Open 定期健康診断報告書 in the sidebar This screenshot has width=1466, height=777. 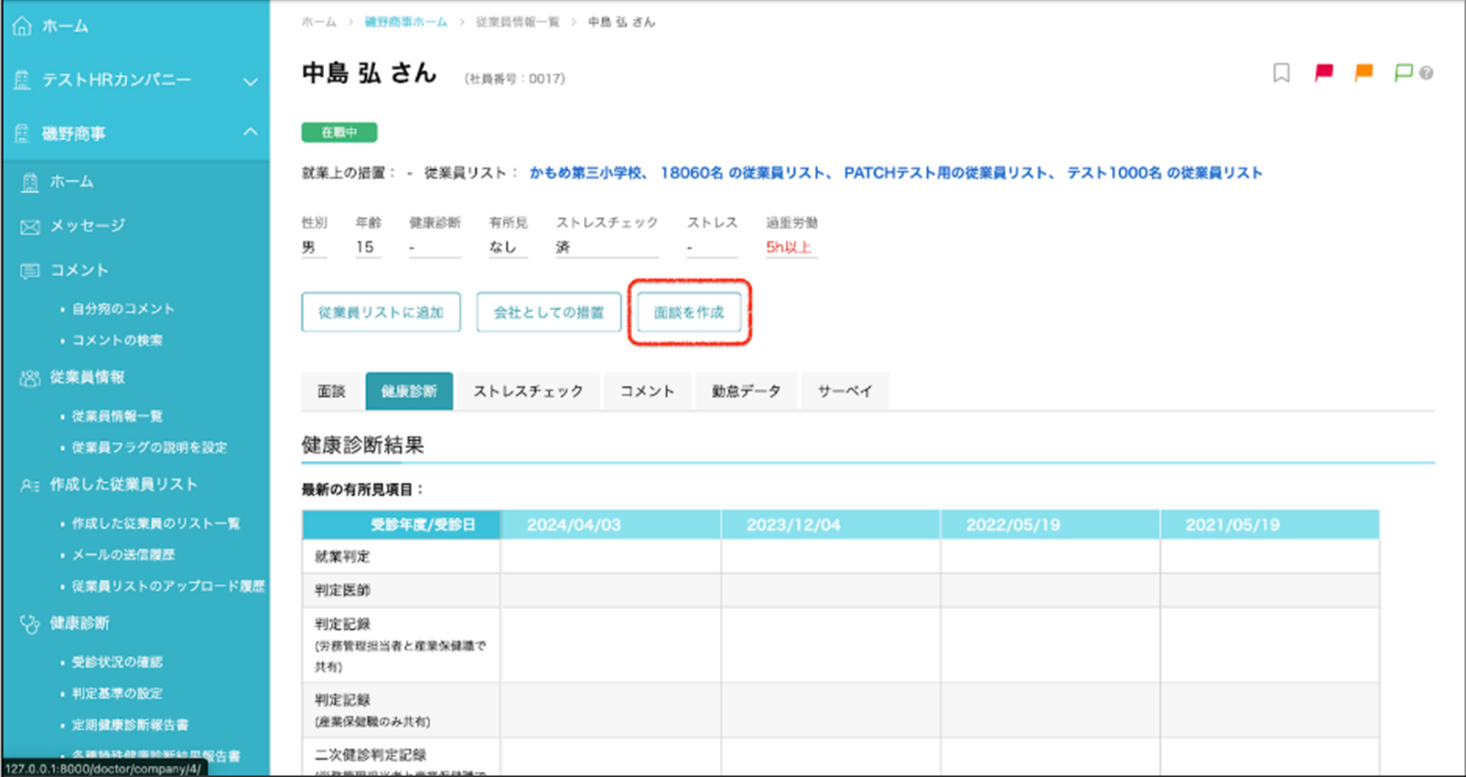pos(130,724)
